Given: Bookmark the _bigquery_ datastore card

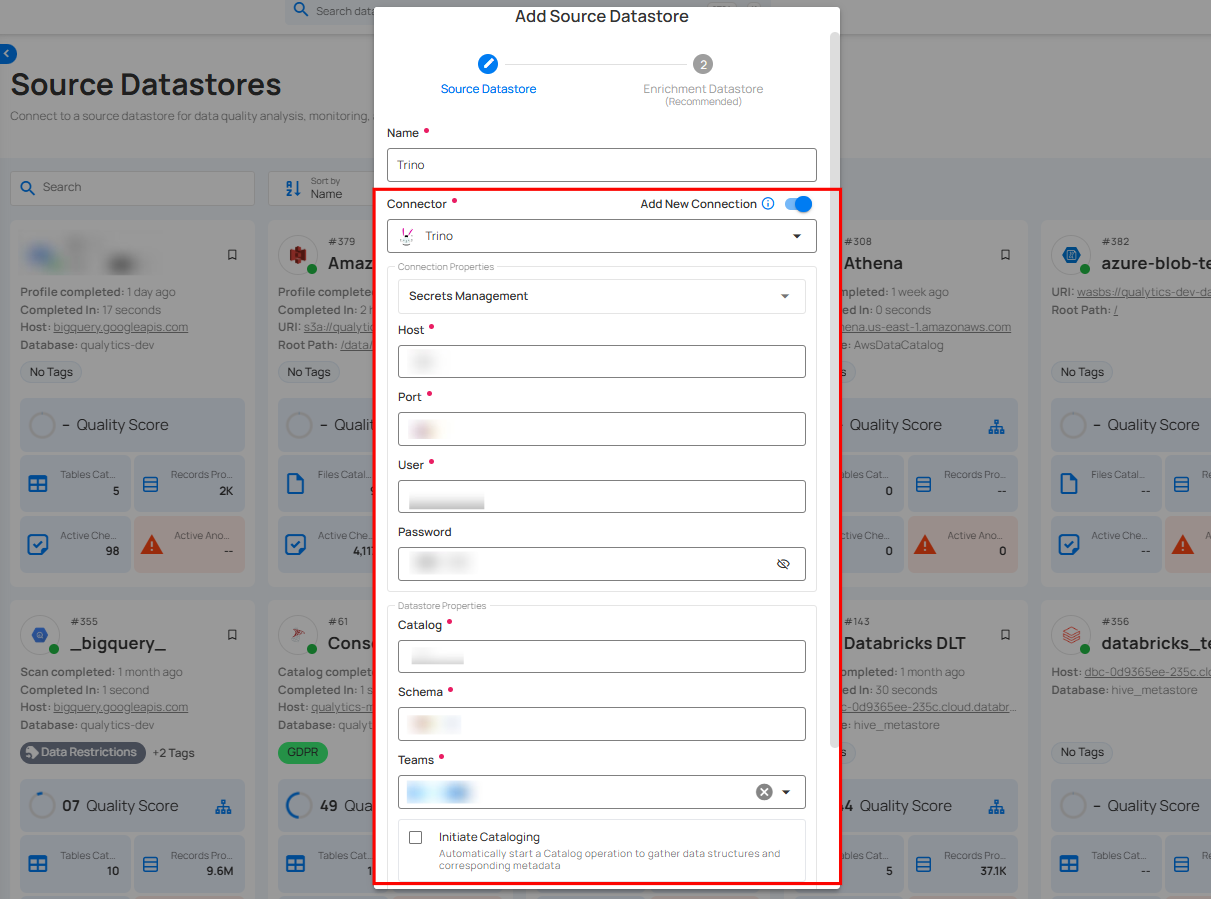Looking at the screenshot, I should click(x=232, y=635).
